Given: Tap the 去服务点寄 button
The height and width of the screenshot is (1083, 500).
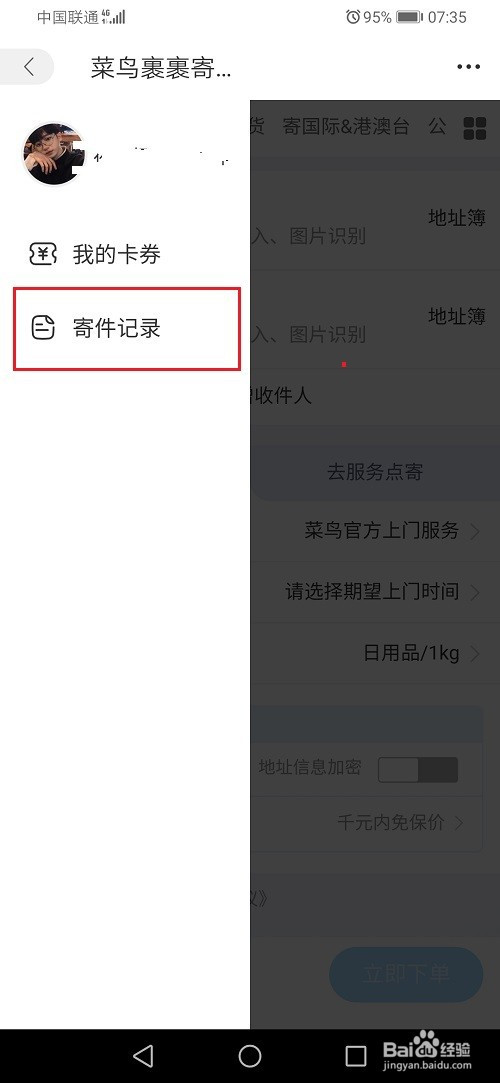Looking at the screenshot, I should (375, 472).
